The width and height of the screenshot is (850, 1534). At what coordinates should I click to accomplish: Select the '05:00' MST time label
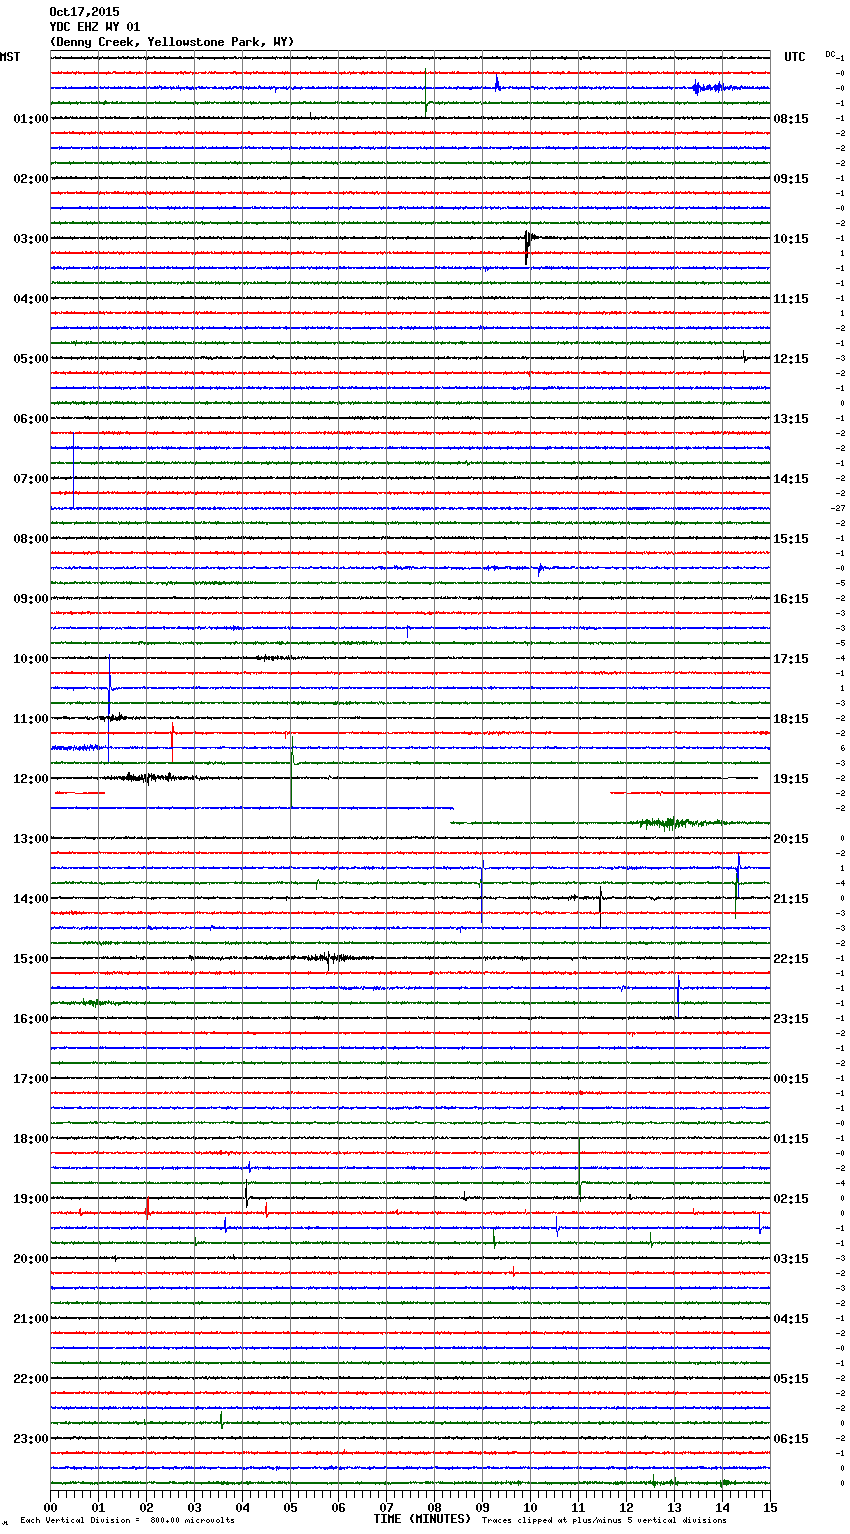click(31, 359)
